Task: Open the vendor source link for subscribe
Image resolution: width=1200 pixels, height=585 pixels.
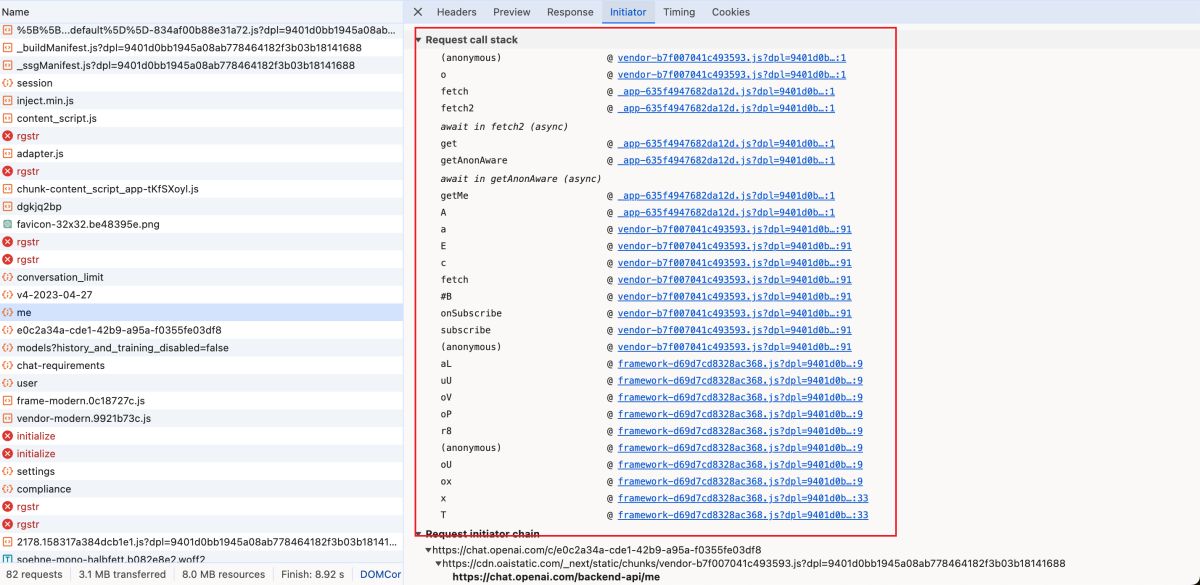Action: coord(735,330)
